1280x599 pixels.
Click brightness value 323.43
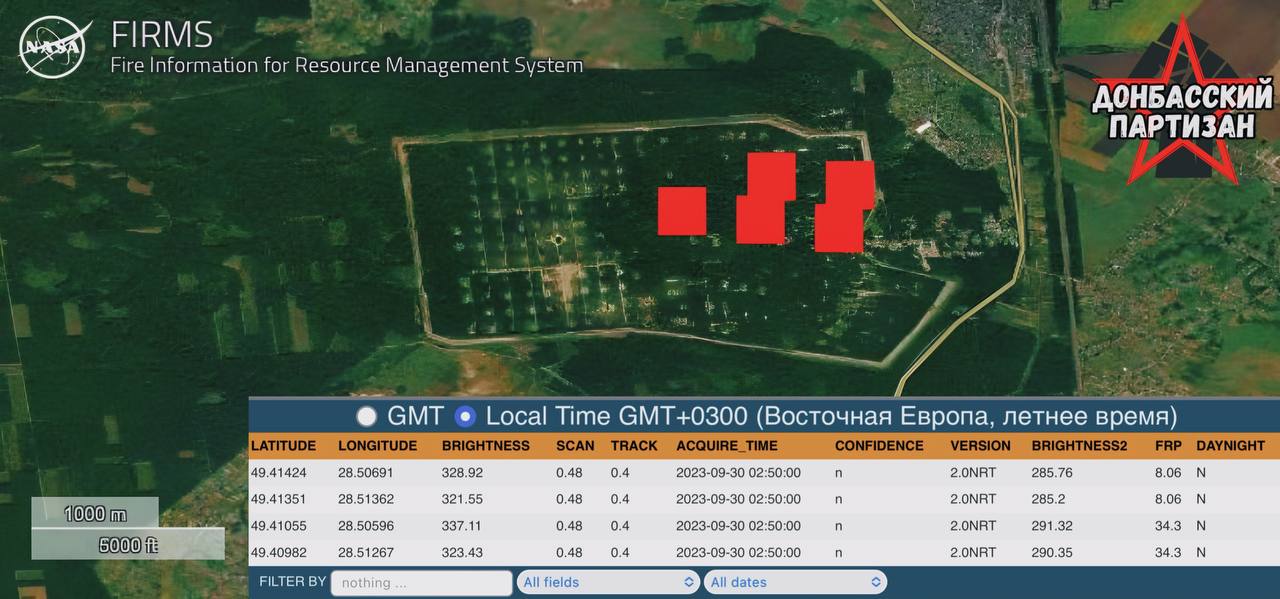[462, 552]
